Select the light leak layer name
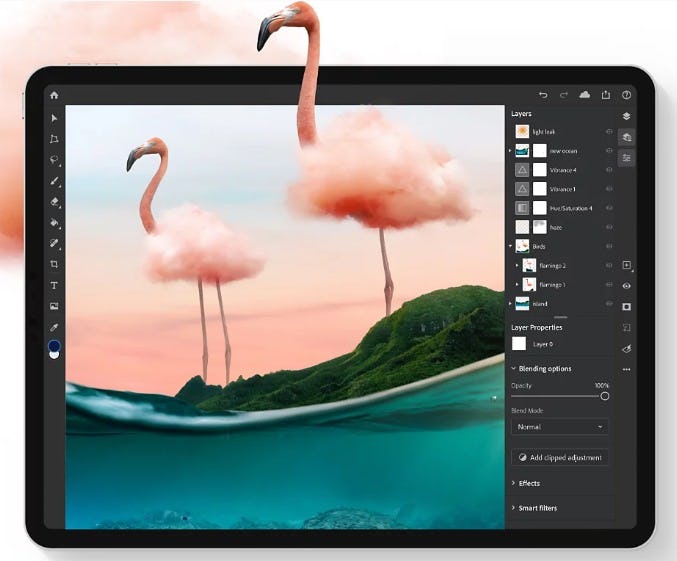 544,132
